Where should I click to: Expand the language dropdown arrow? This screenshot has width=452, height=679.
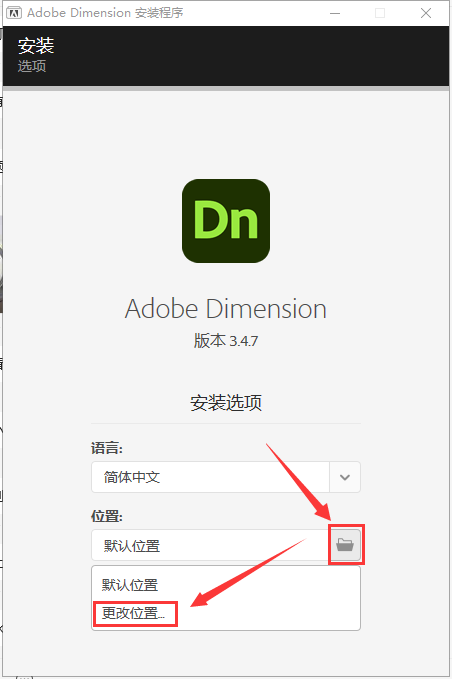pos(345,477)
